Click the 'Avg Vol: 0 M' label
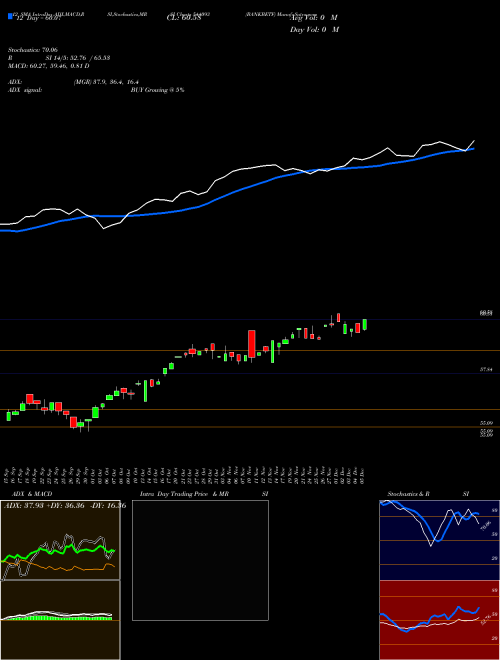 pos(313,18)
